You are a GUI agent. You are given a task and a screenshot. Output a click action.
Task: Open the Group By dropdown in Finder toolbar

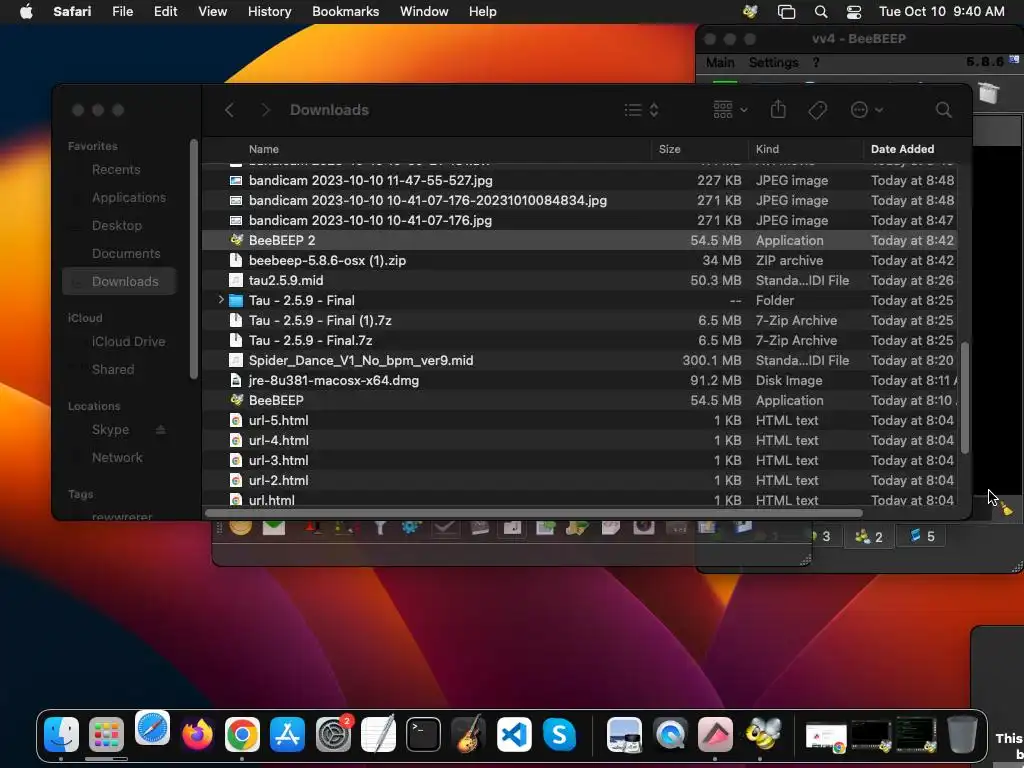point(730,110)
